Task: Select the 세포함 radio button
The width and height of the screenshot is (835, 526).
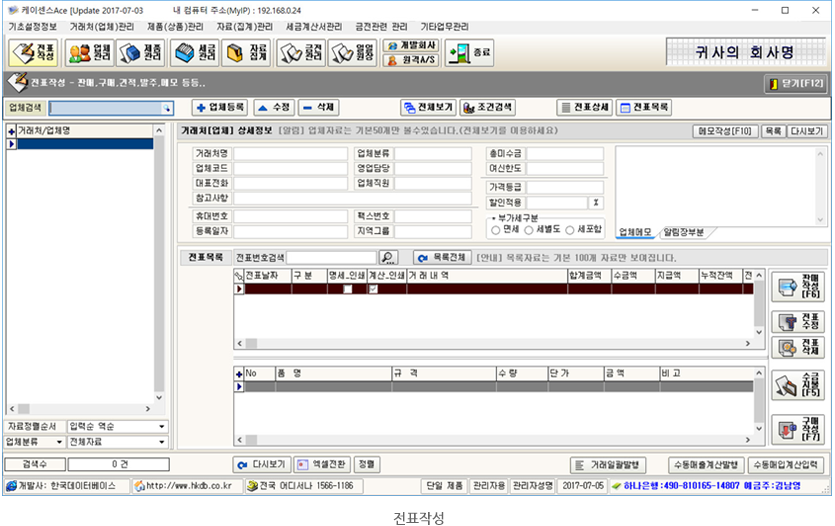Action: (x=570, y=230)
